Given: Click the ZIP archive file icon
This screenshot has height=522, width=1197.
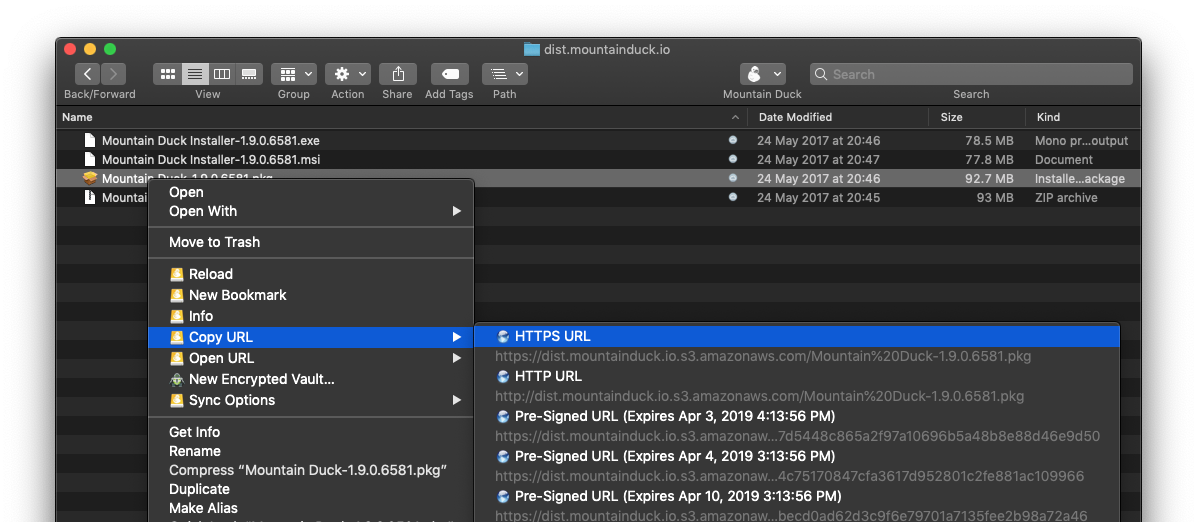Looking at the screenshot, I should click(90, 197).
